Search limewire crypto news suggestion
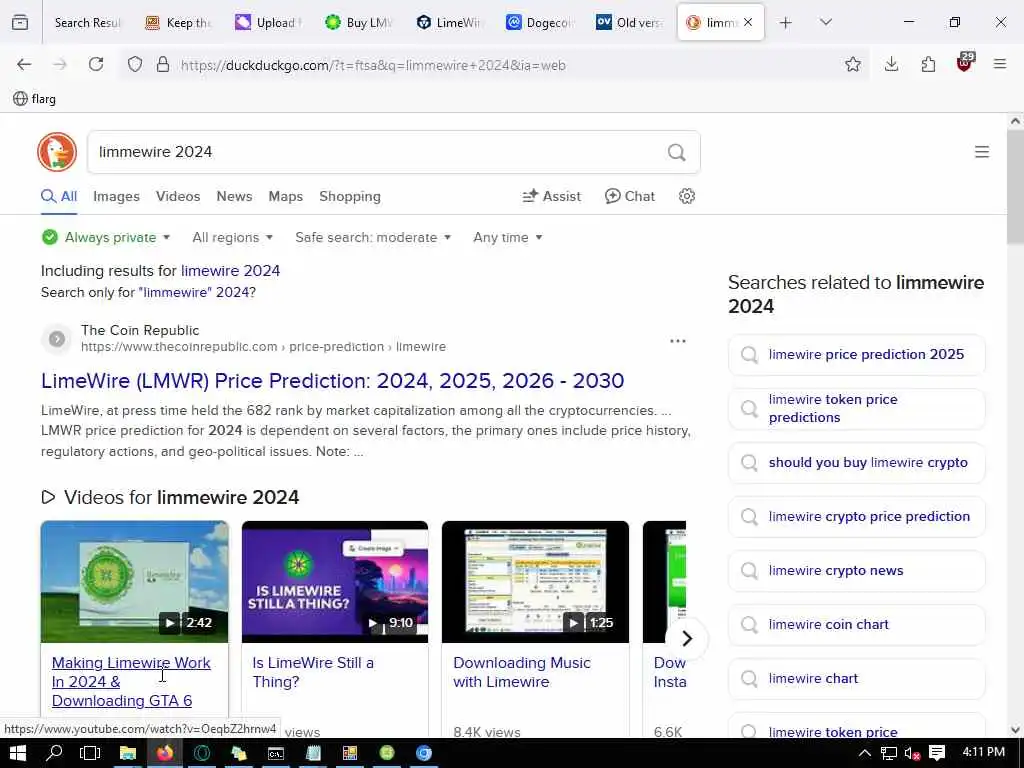This screenshot has height=768, width=1024. pos(856,571)
